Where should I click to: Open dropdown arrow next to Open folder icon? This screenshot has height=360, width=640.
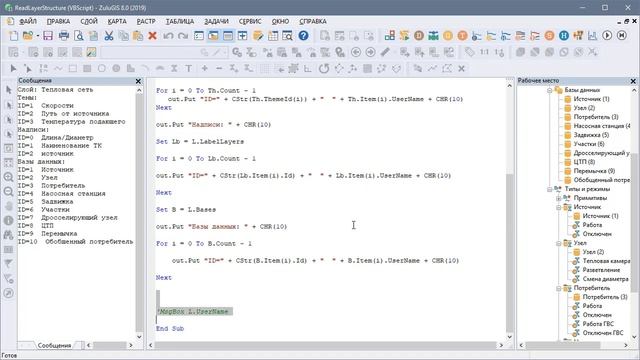pyautogui.click(x=38, y=36)
